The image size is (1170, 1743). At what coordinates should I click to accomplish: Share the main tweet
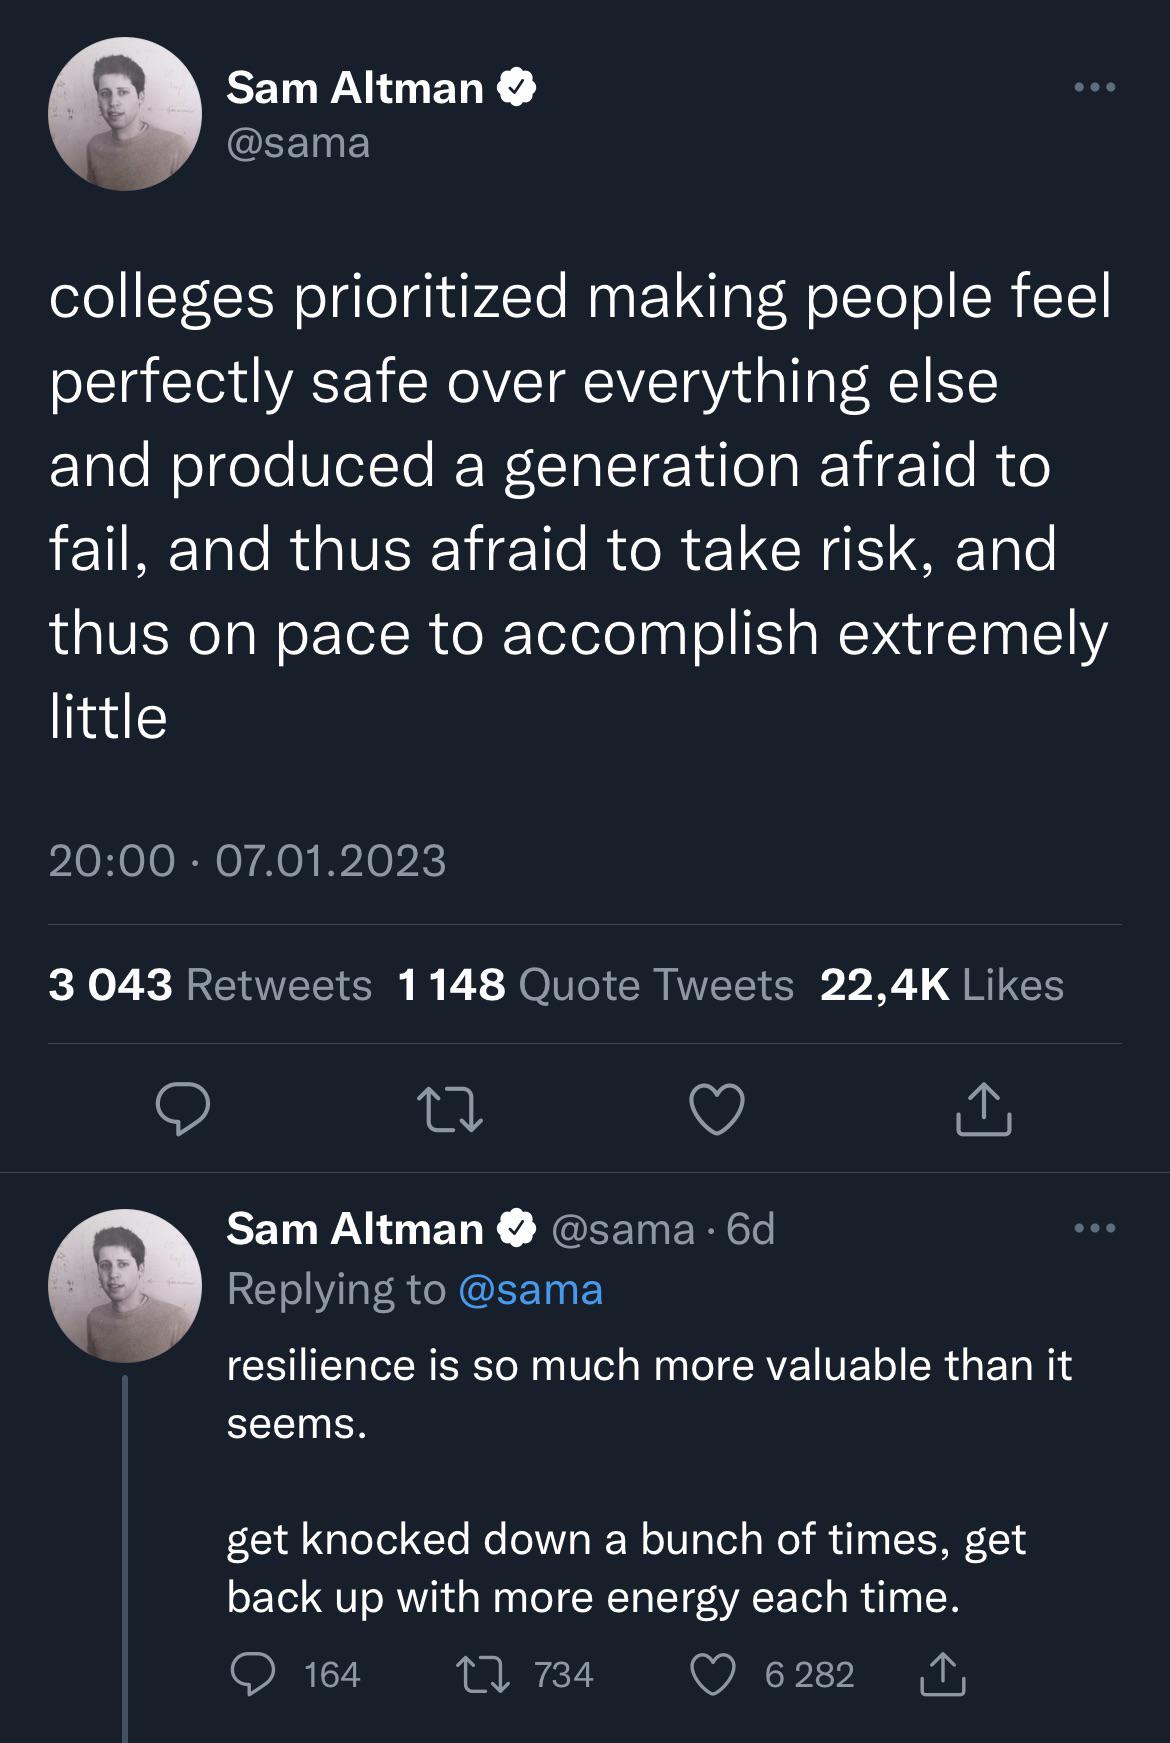(984, 1109)
